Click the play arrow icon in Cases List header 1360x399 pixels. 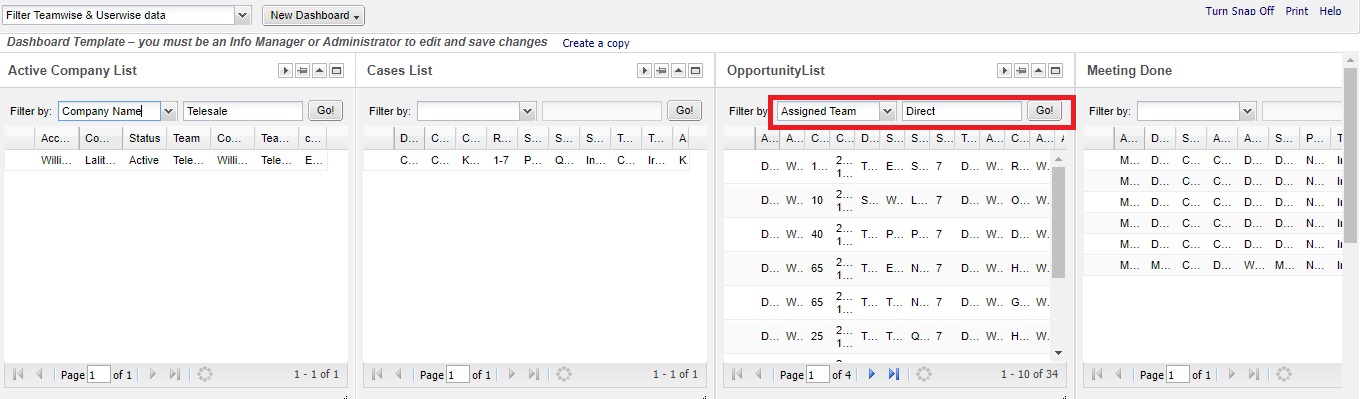click(x=645, y=71)
